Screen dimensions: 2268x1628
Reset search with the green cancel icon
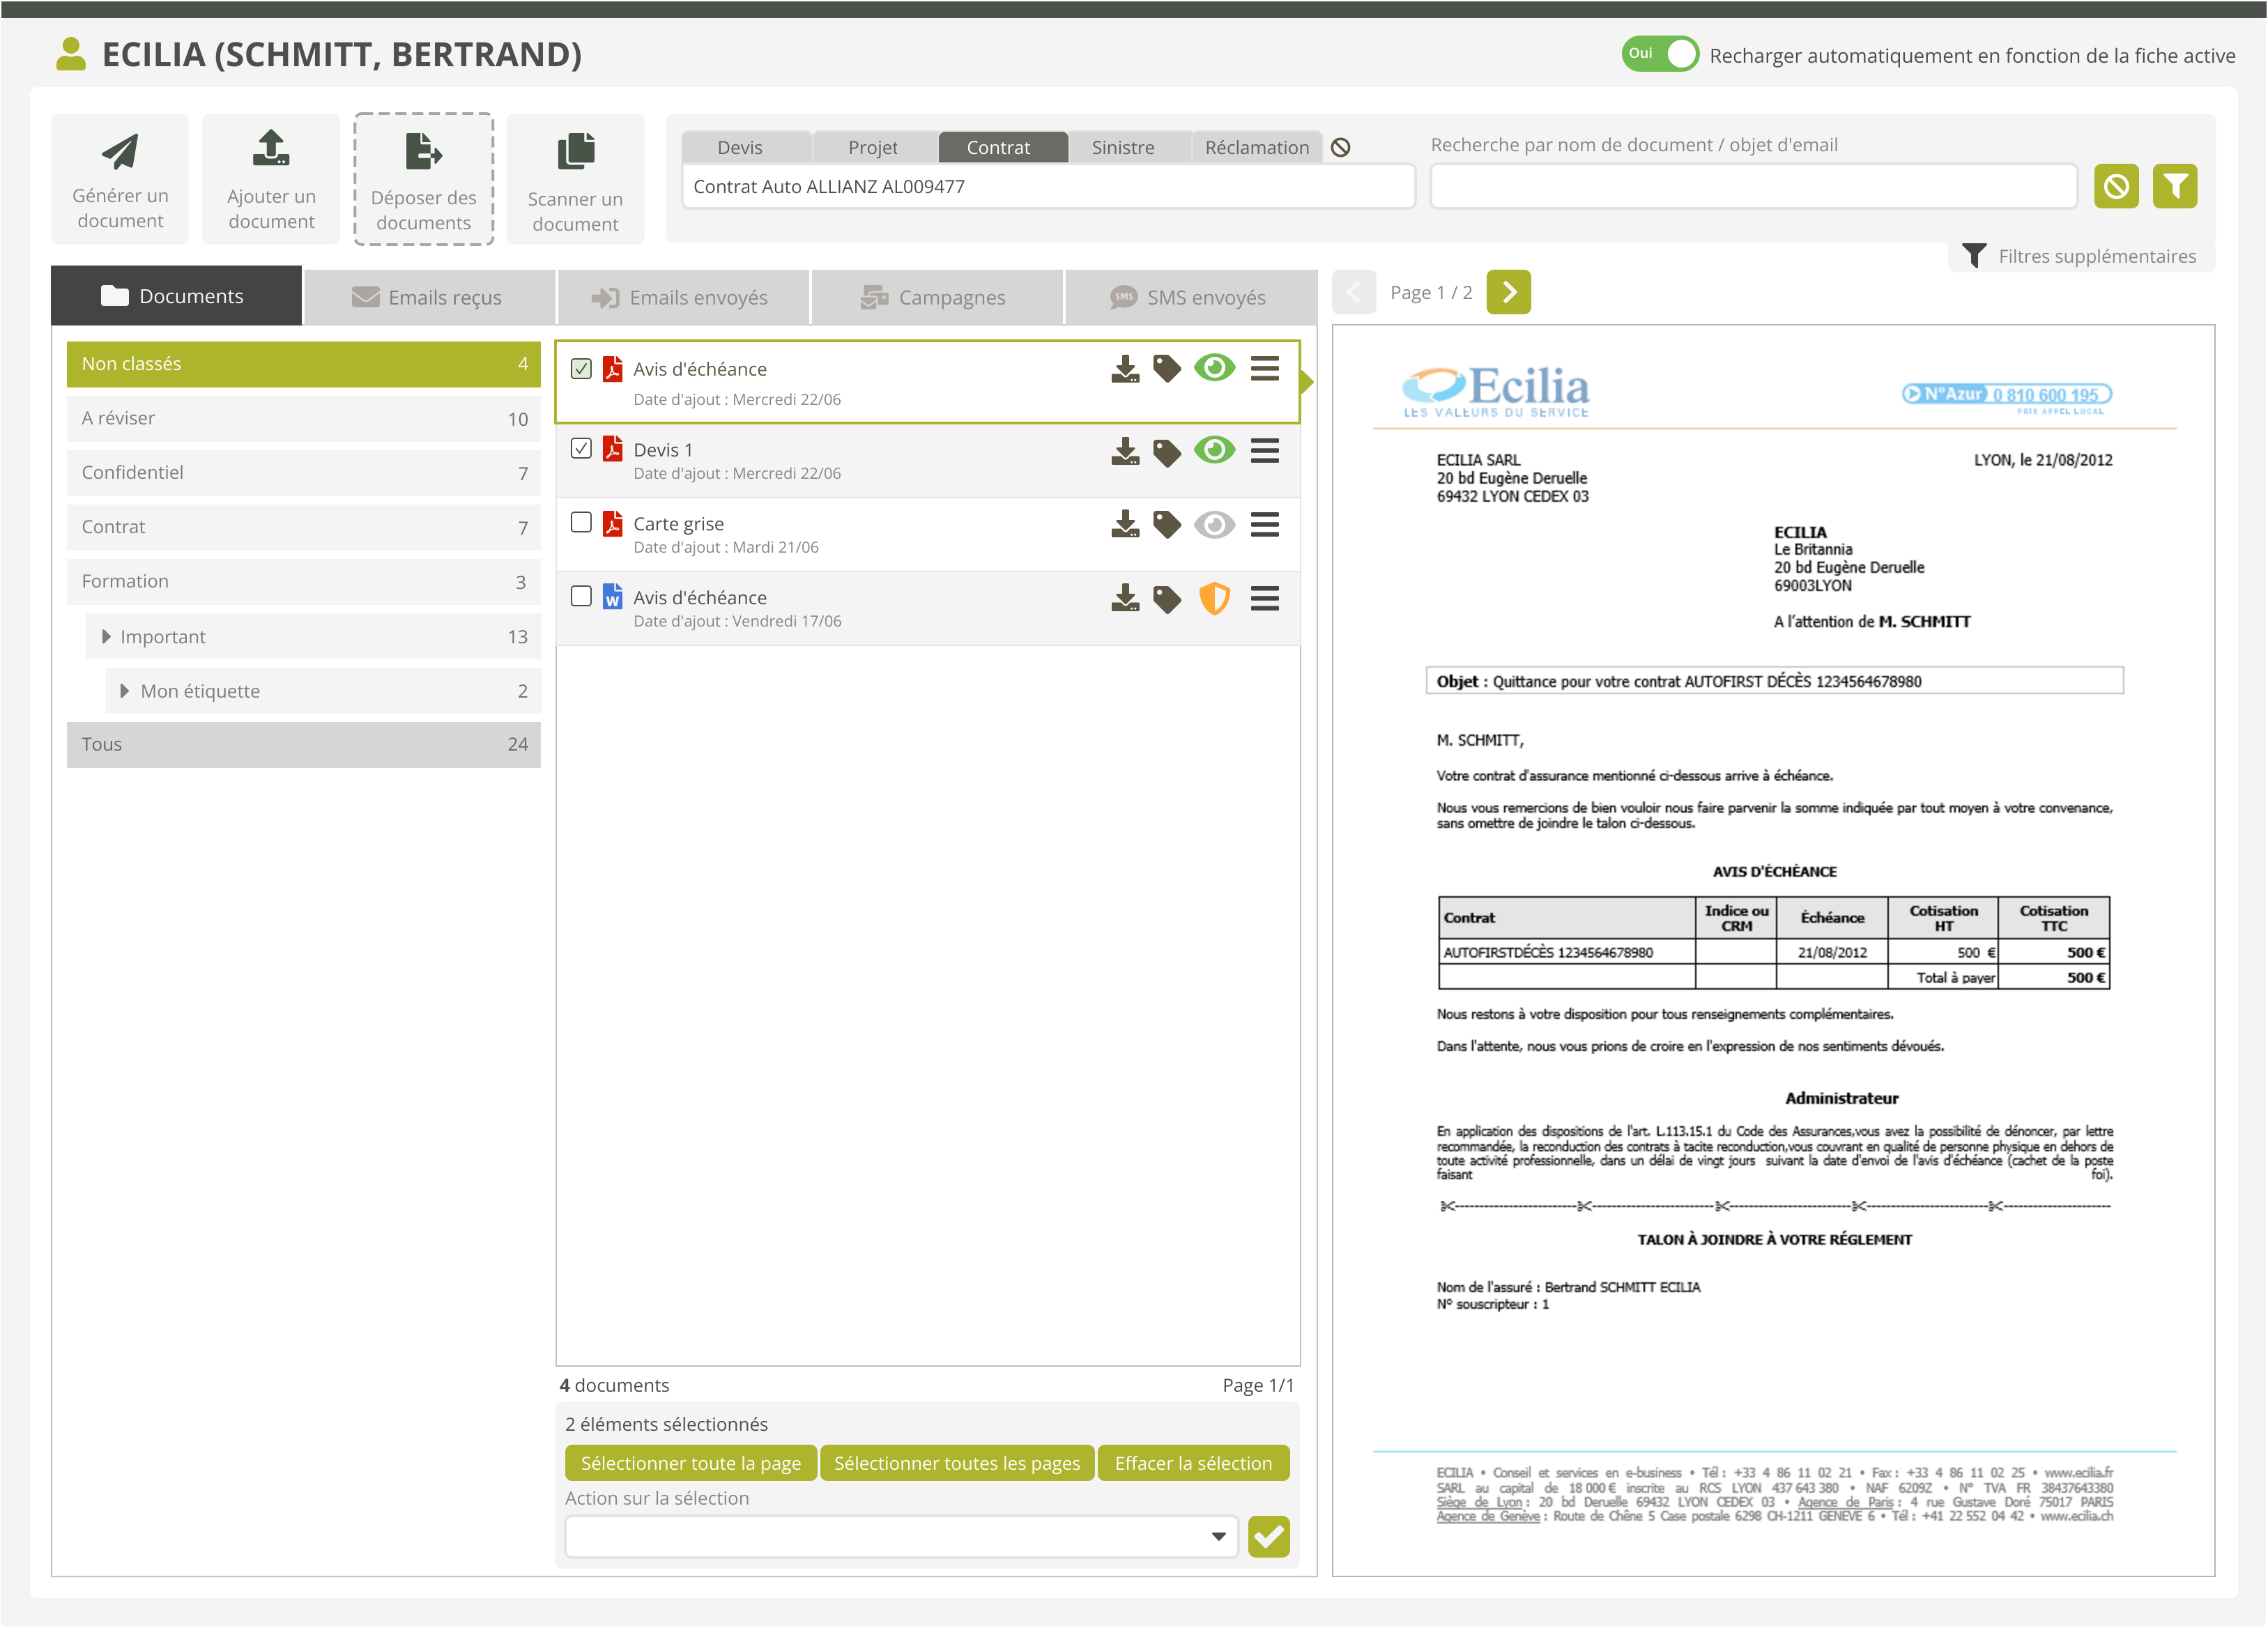point(2115,187)
